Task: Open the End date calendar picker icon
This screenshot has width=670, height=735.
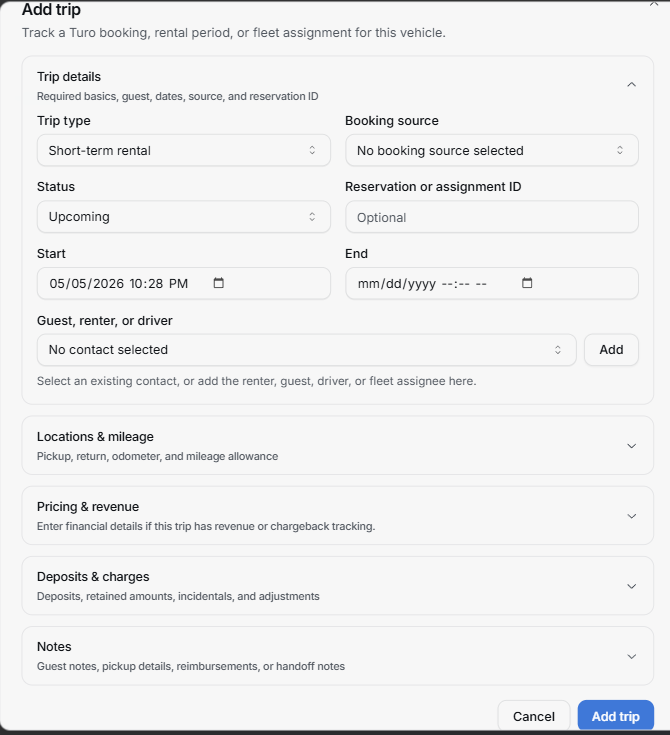Action: click(527, 283)
